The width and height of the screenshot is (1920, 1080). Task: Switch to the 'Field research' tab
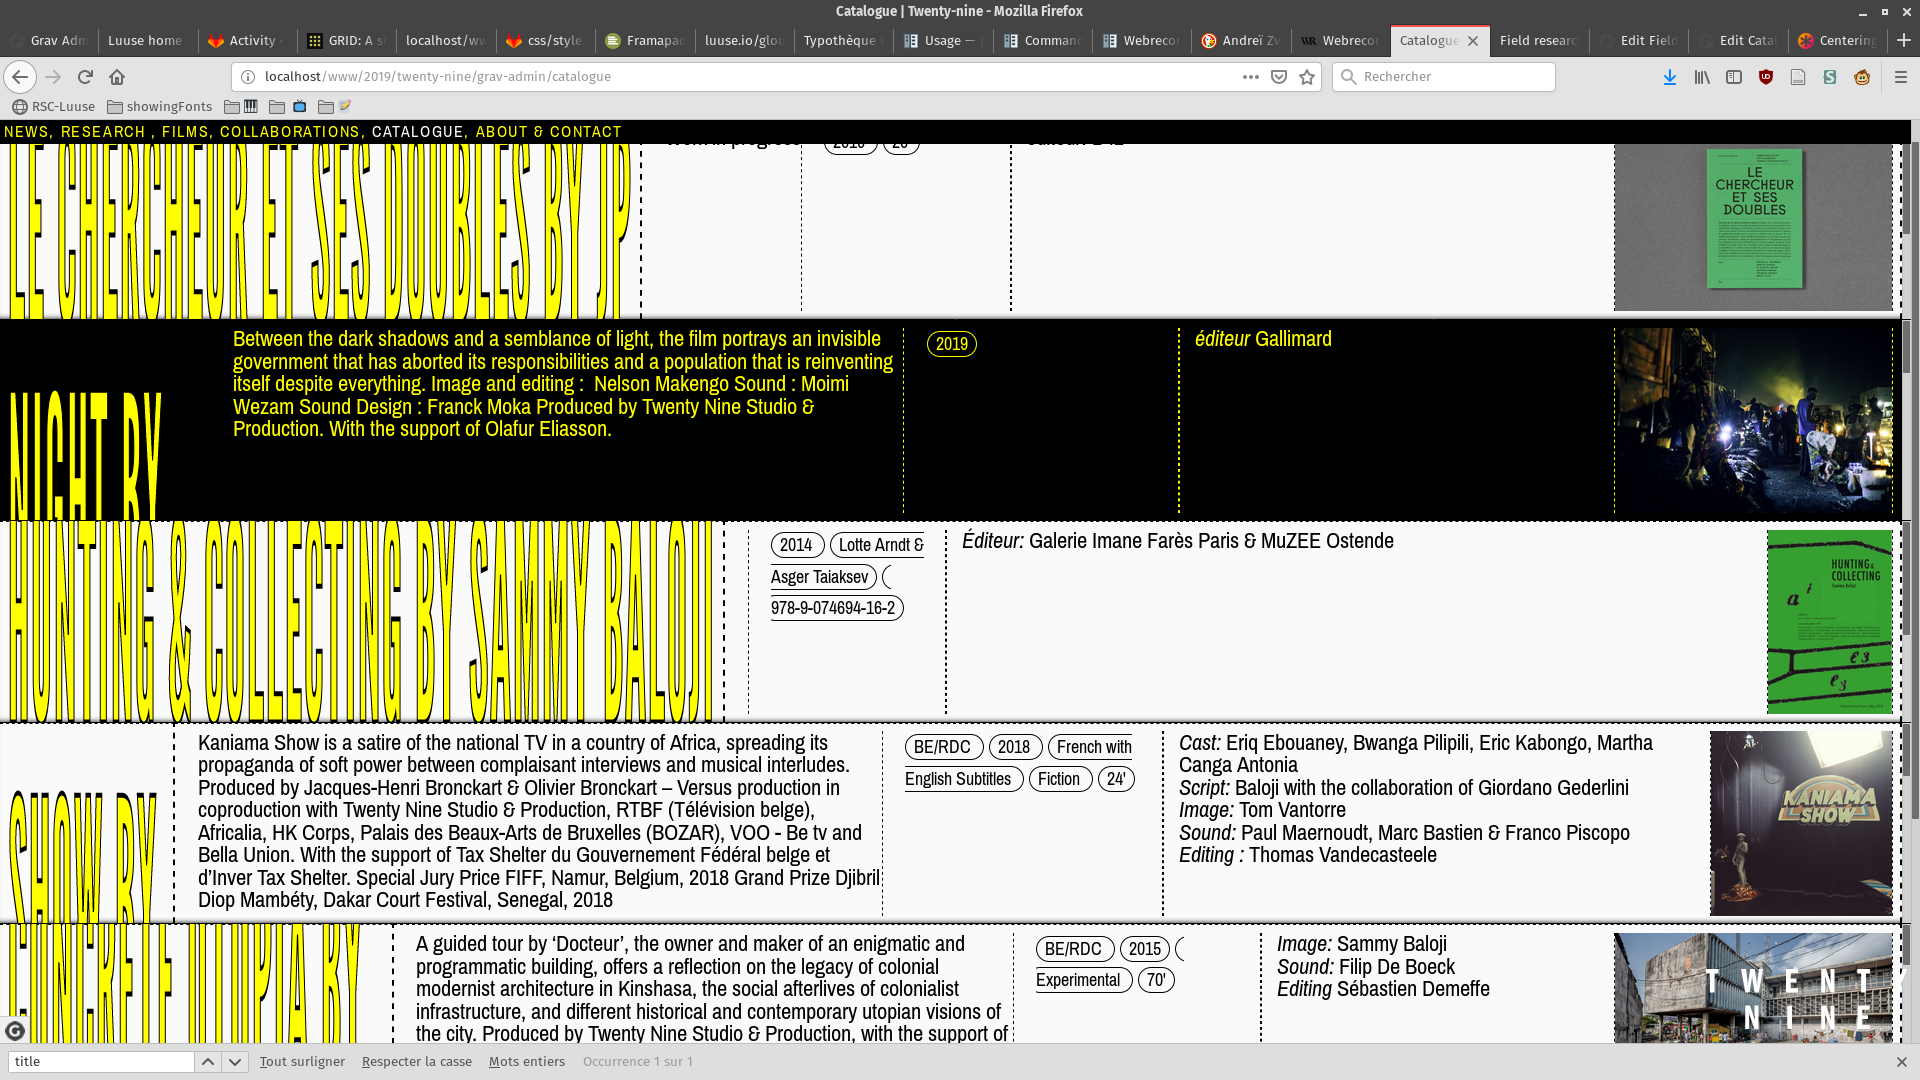point(1537,41)
